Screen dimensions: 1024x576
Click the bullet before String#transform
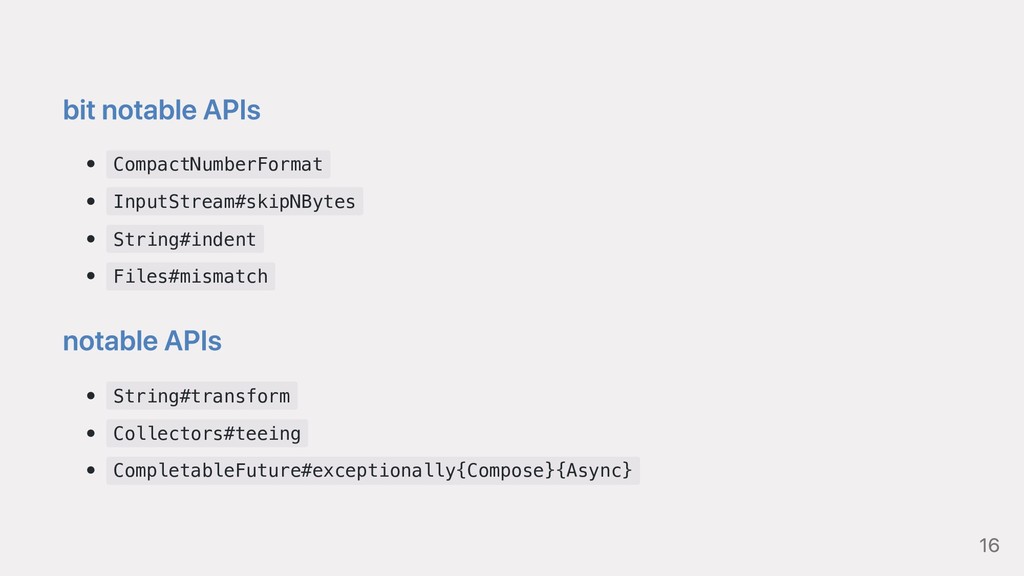pos(91,396)
